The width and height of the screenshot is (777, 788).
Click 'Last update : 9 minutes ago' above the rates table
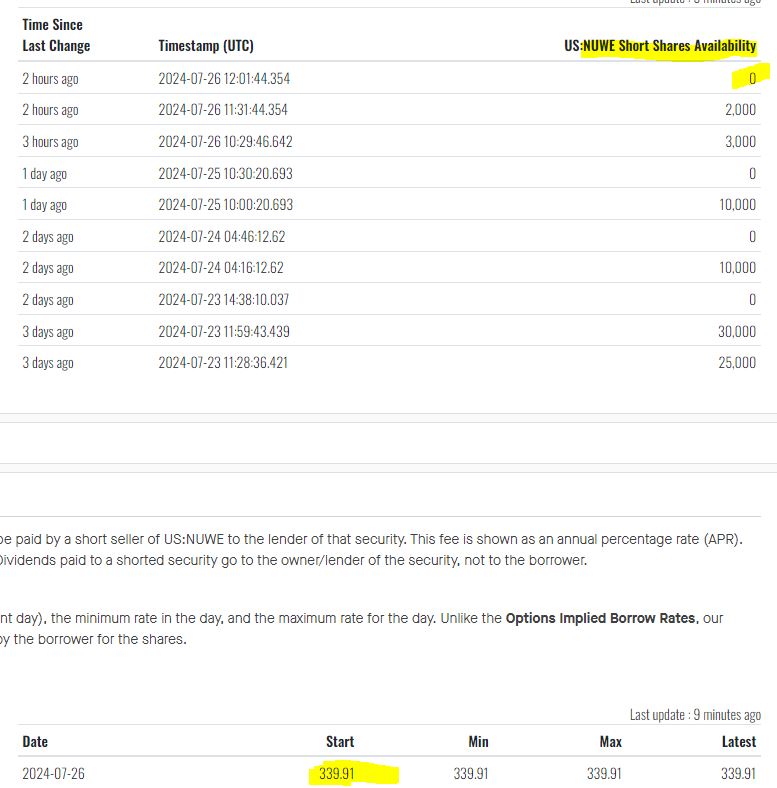(x=695, y=715)
